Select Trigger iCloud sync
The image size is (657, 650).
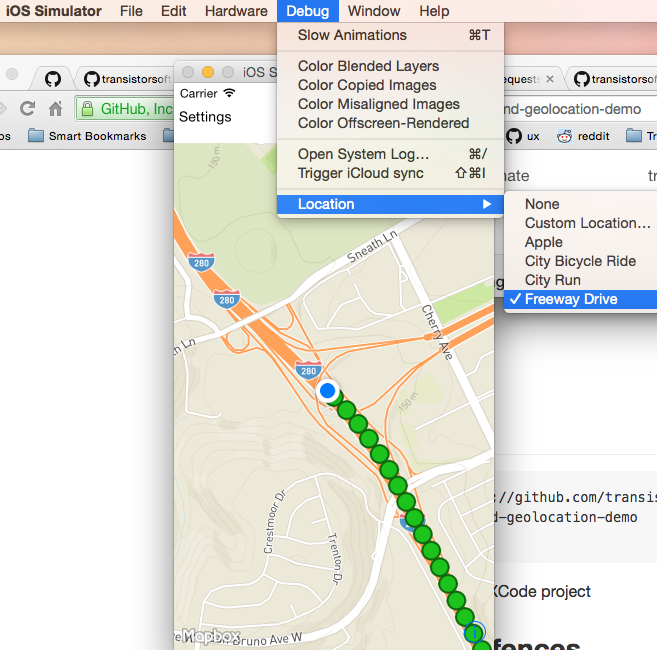click(390, 173)
